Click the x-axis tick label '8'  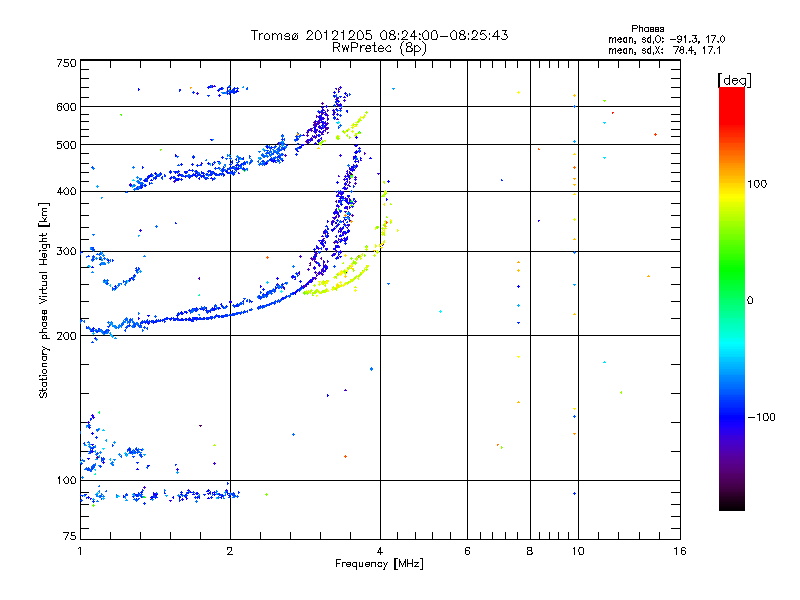pos(530,551)
